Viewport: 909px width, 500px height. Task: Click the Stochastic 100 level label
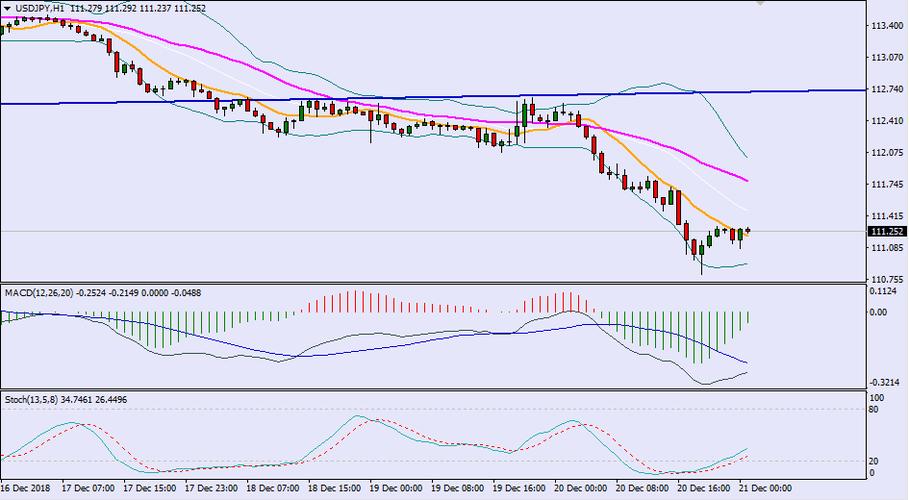[x=876, y=399]
